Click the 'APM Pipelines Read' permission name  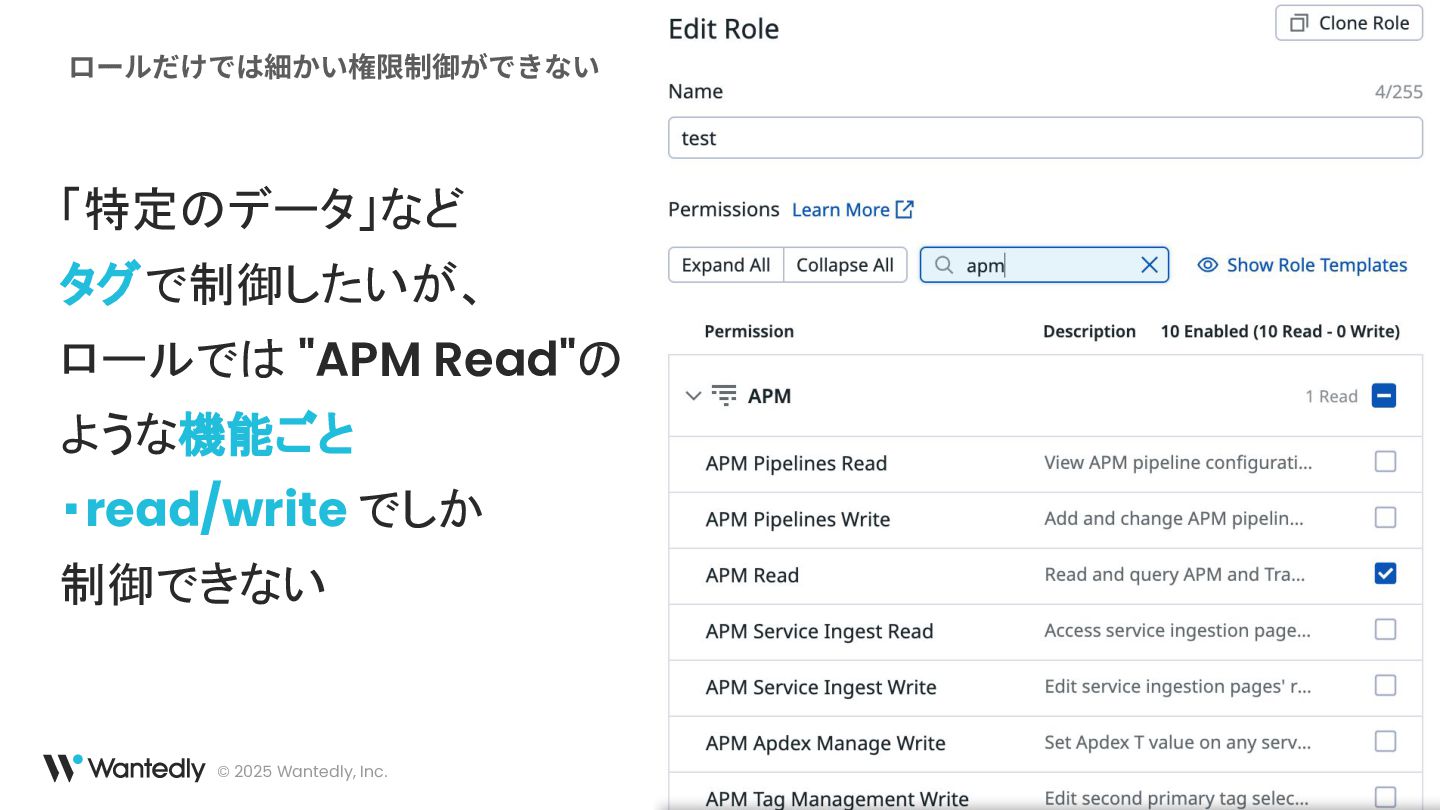[796, 463]
